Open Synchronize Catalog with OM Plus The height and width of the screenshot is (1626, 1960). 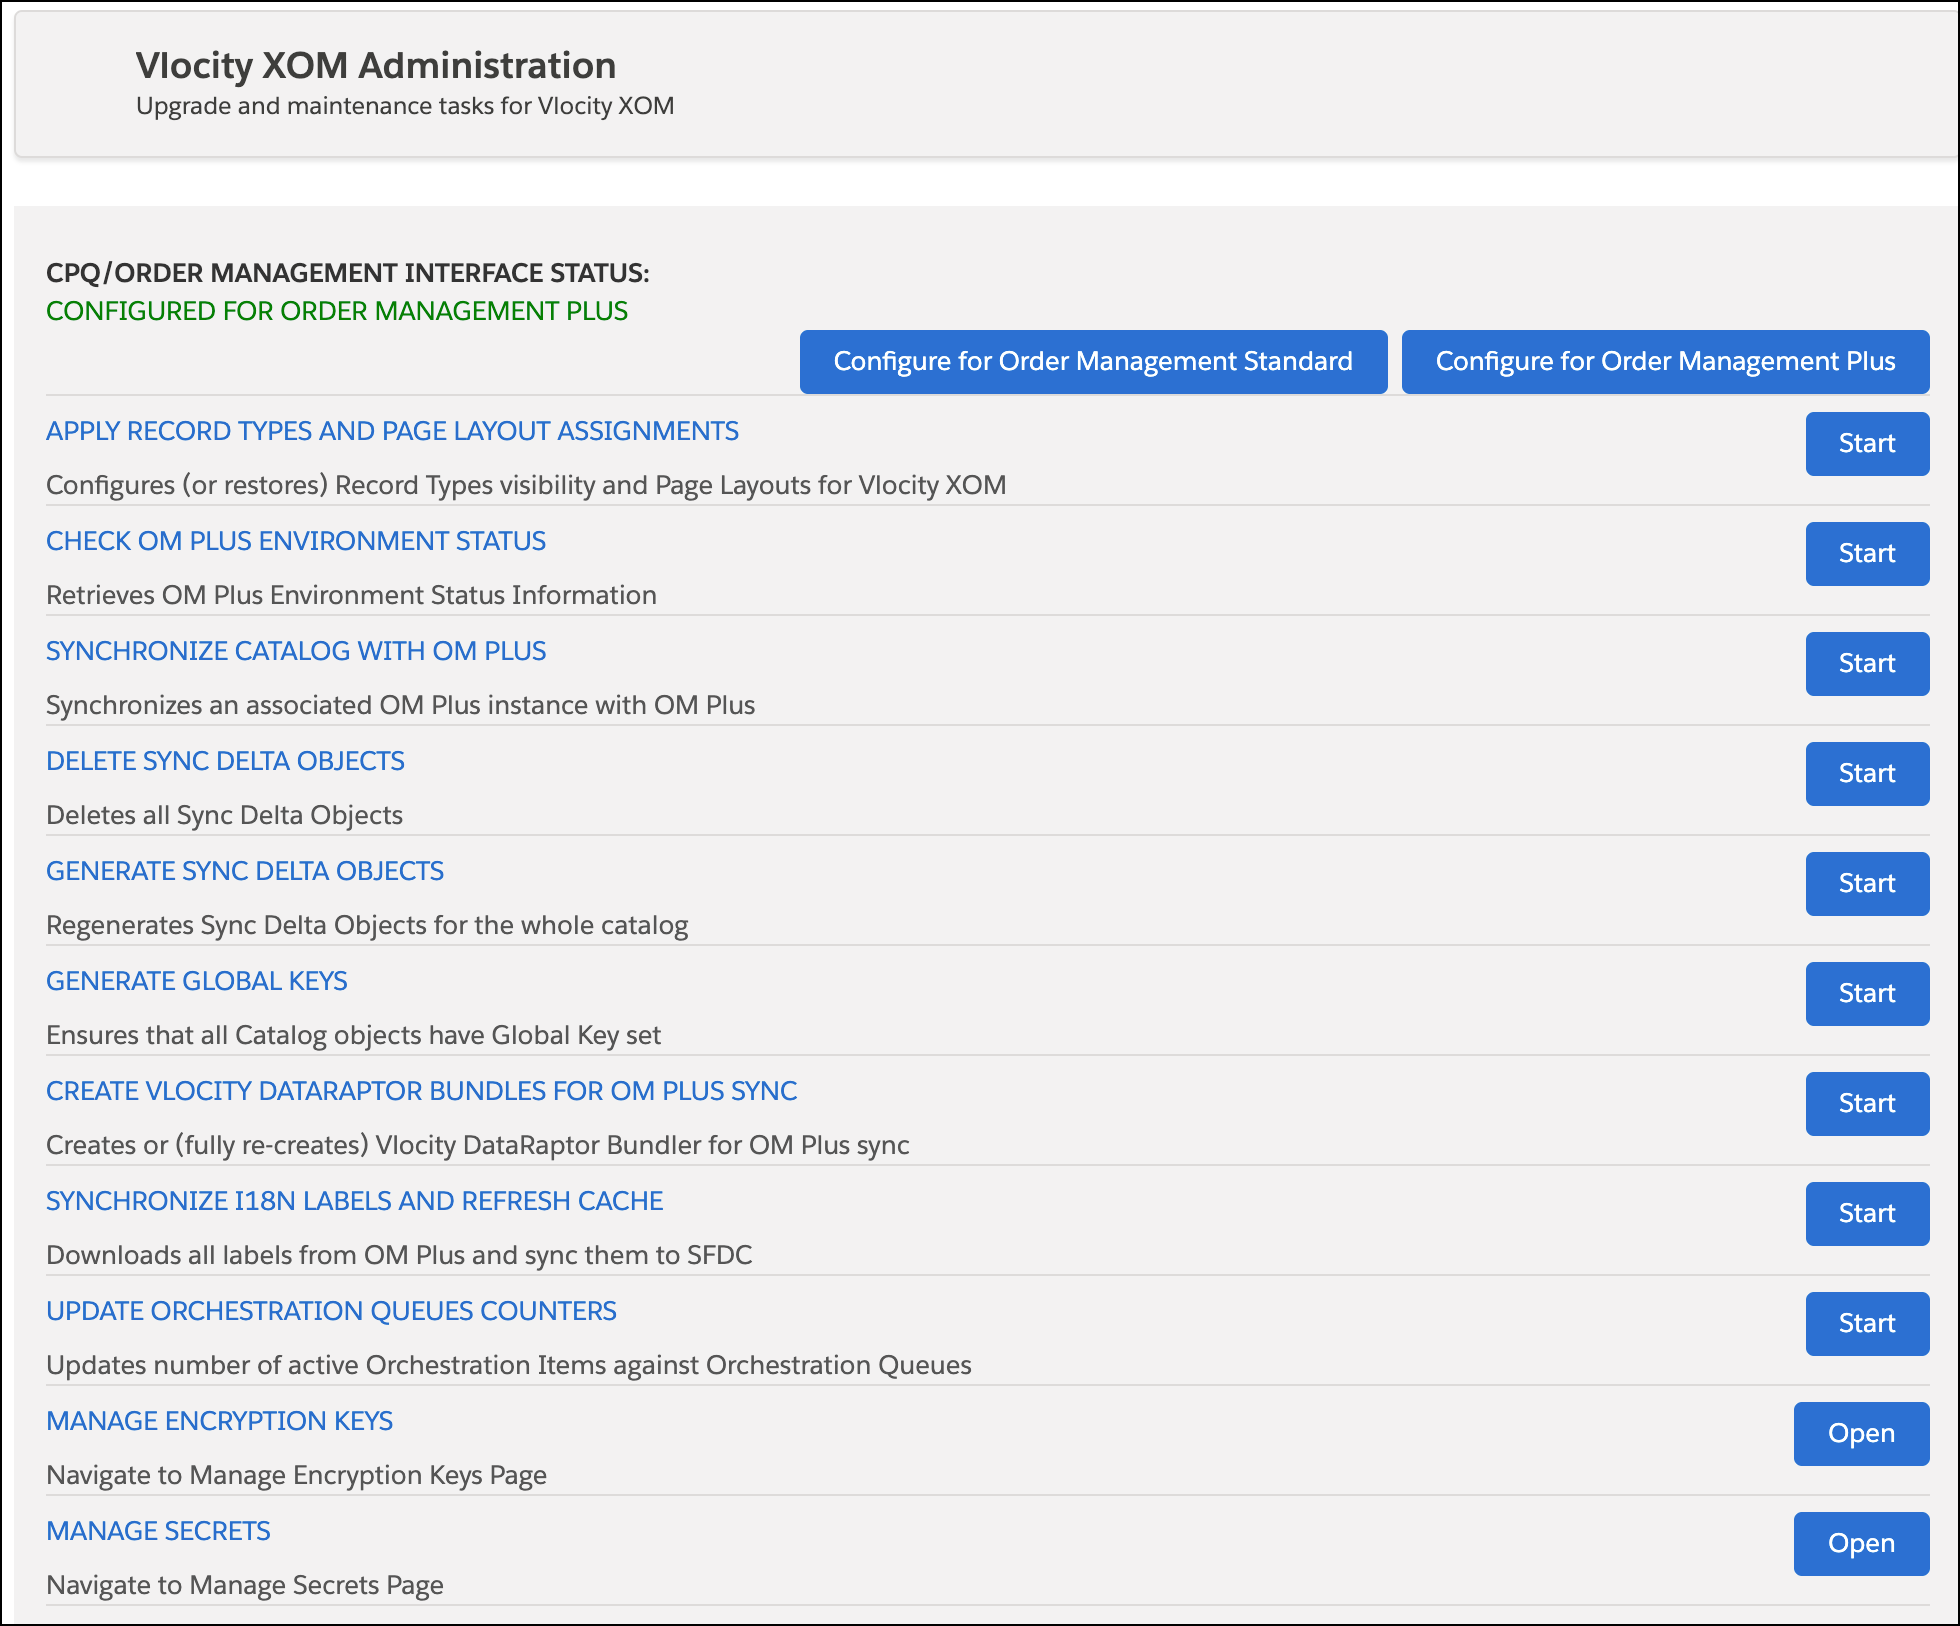pos(296,651)
